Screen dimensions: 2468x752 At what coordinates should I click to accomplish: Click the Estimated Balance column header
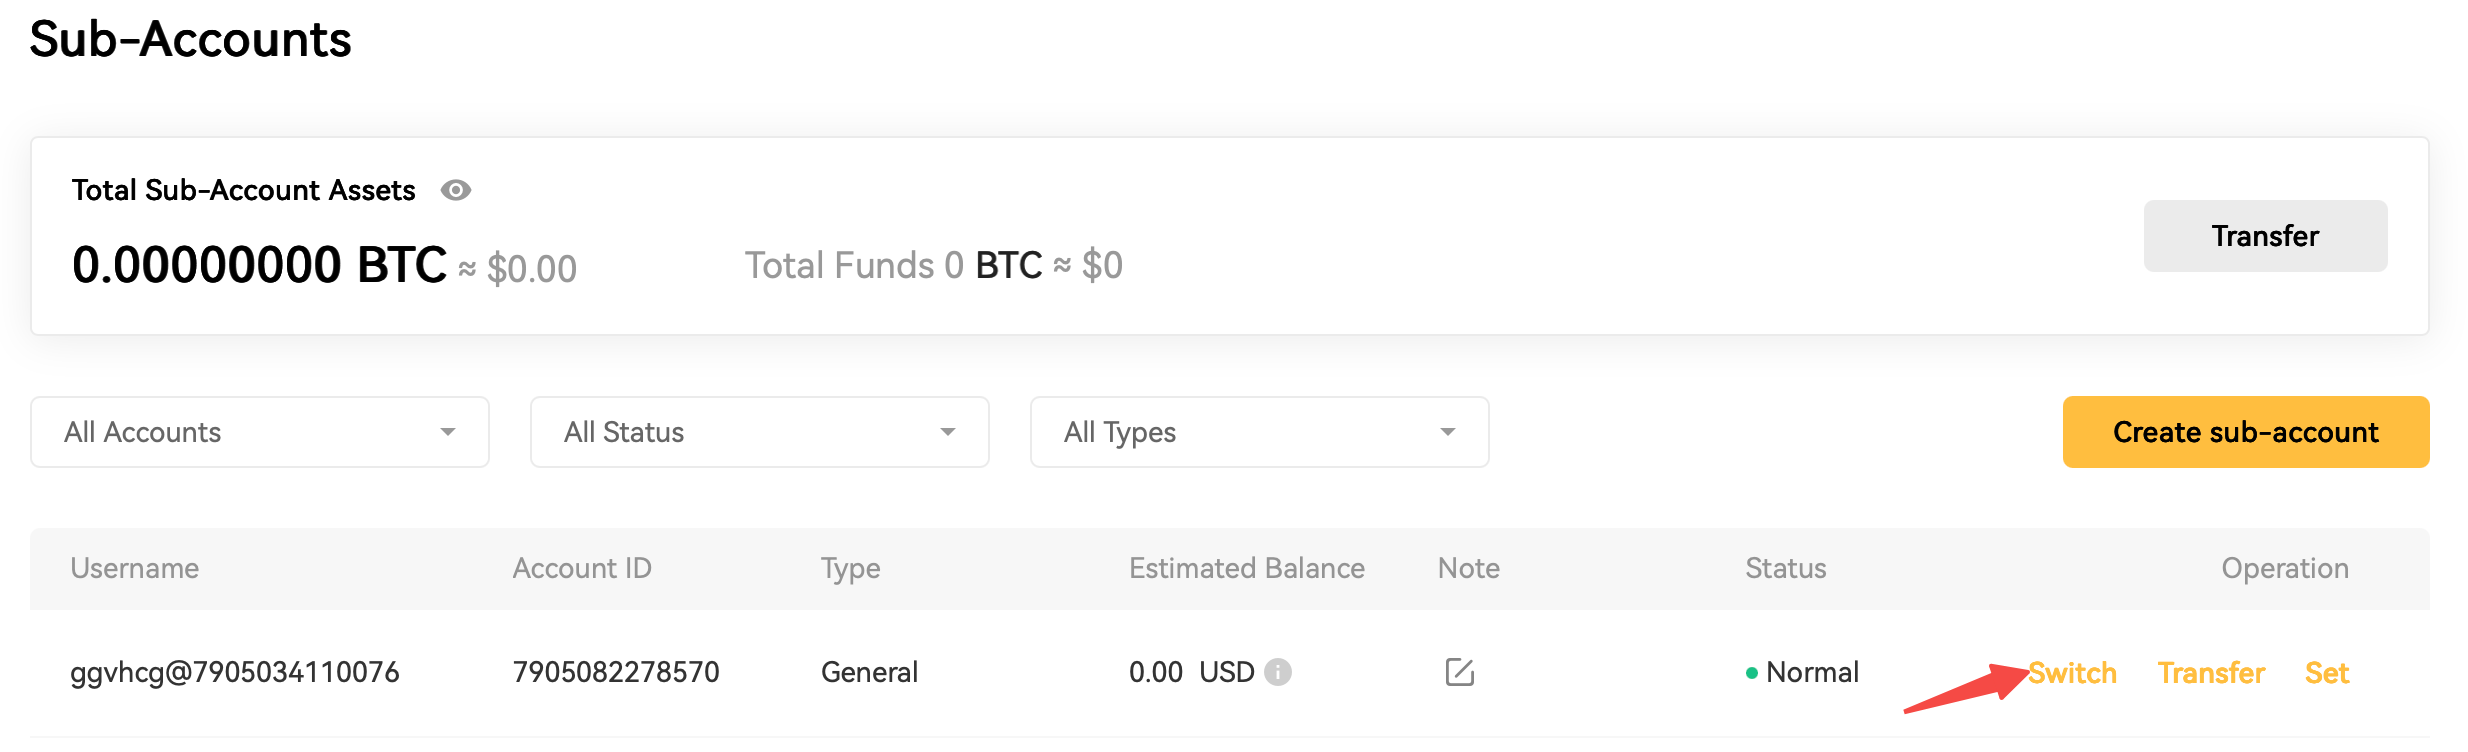[x=1246, y=568]
